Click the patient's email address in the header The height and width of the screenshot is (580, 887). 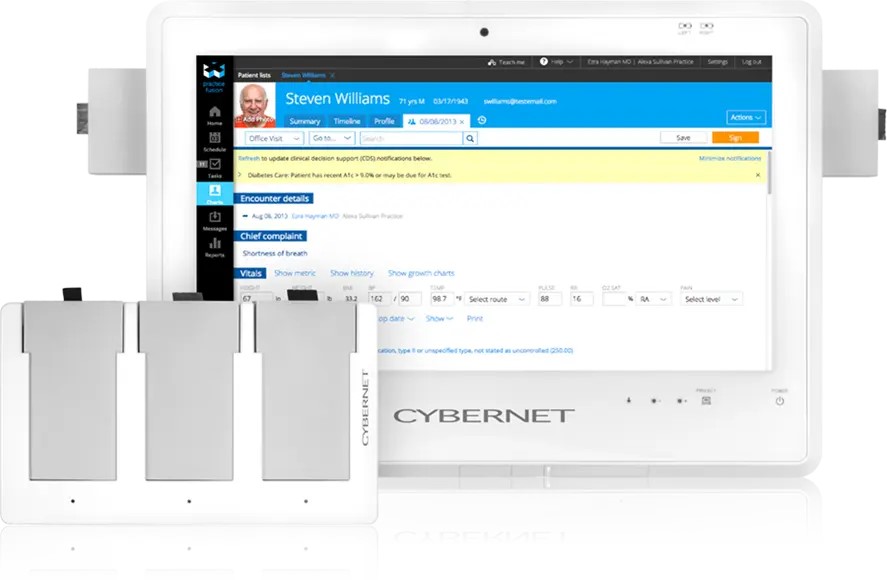point(520,101)
